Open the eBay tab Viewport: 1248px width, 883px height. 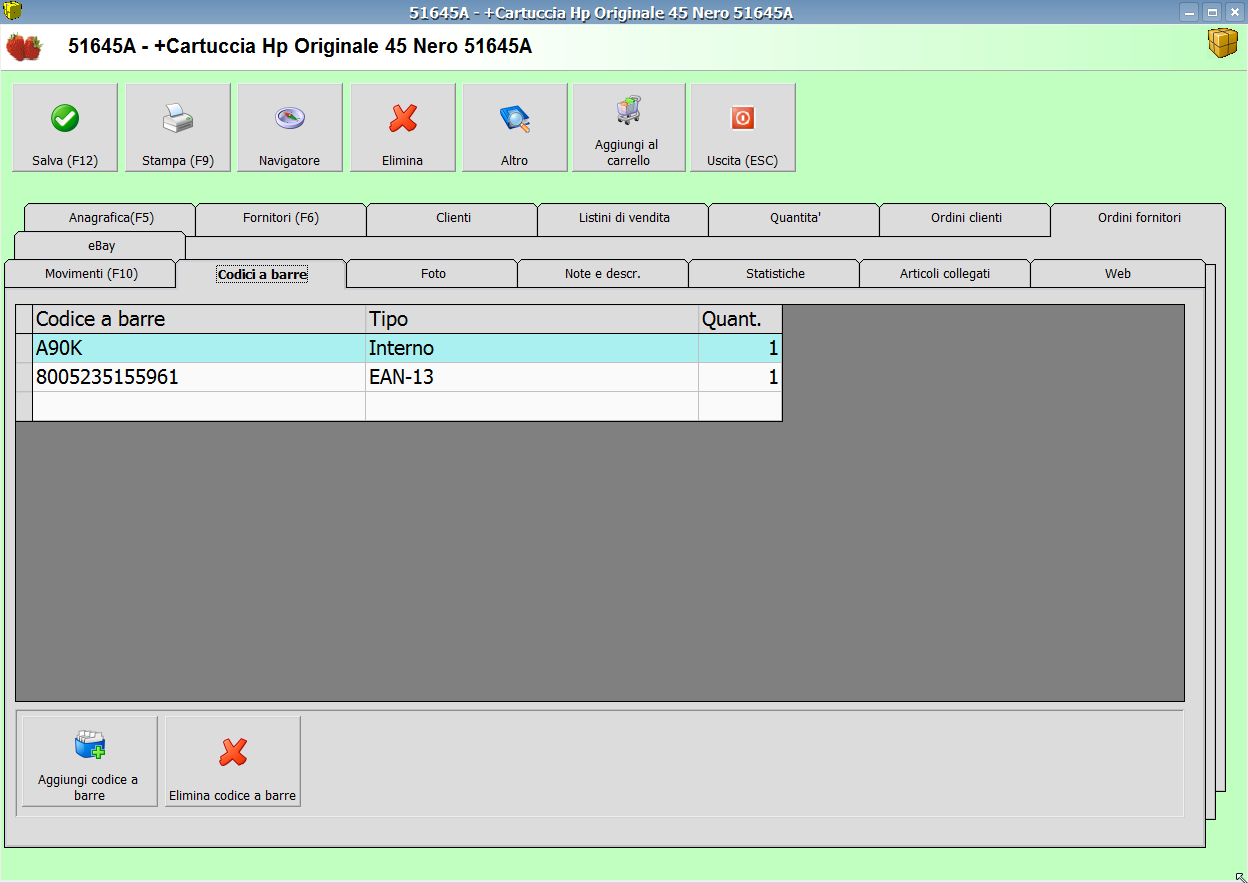coord(101,245)
